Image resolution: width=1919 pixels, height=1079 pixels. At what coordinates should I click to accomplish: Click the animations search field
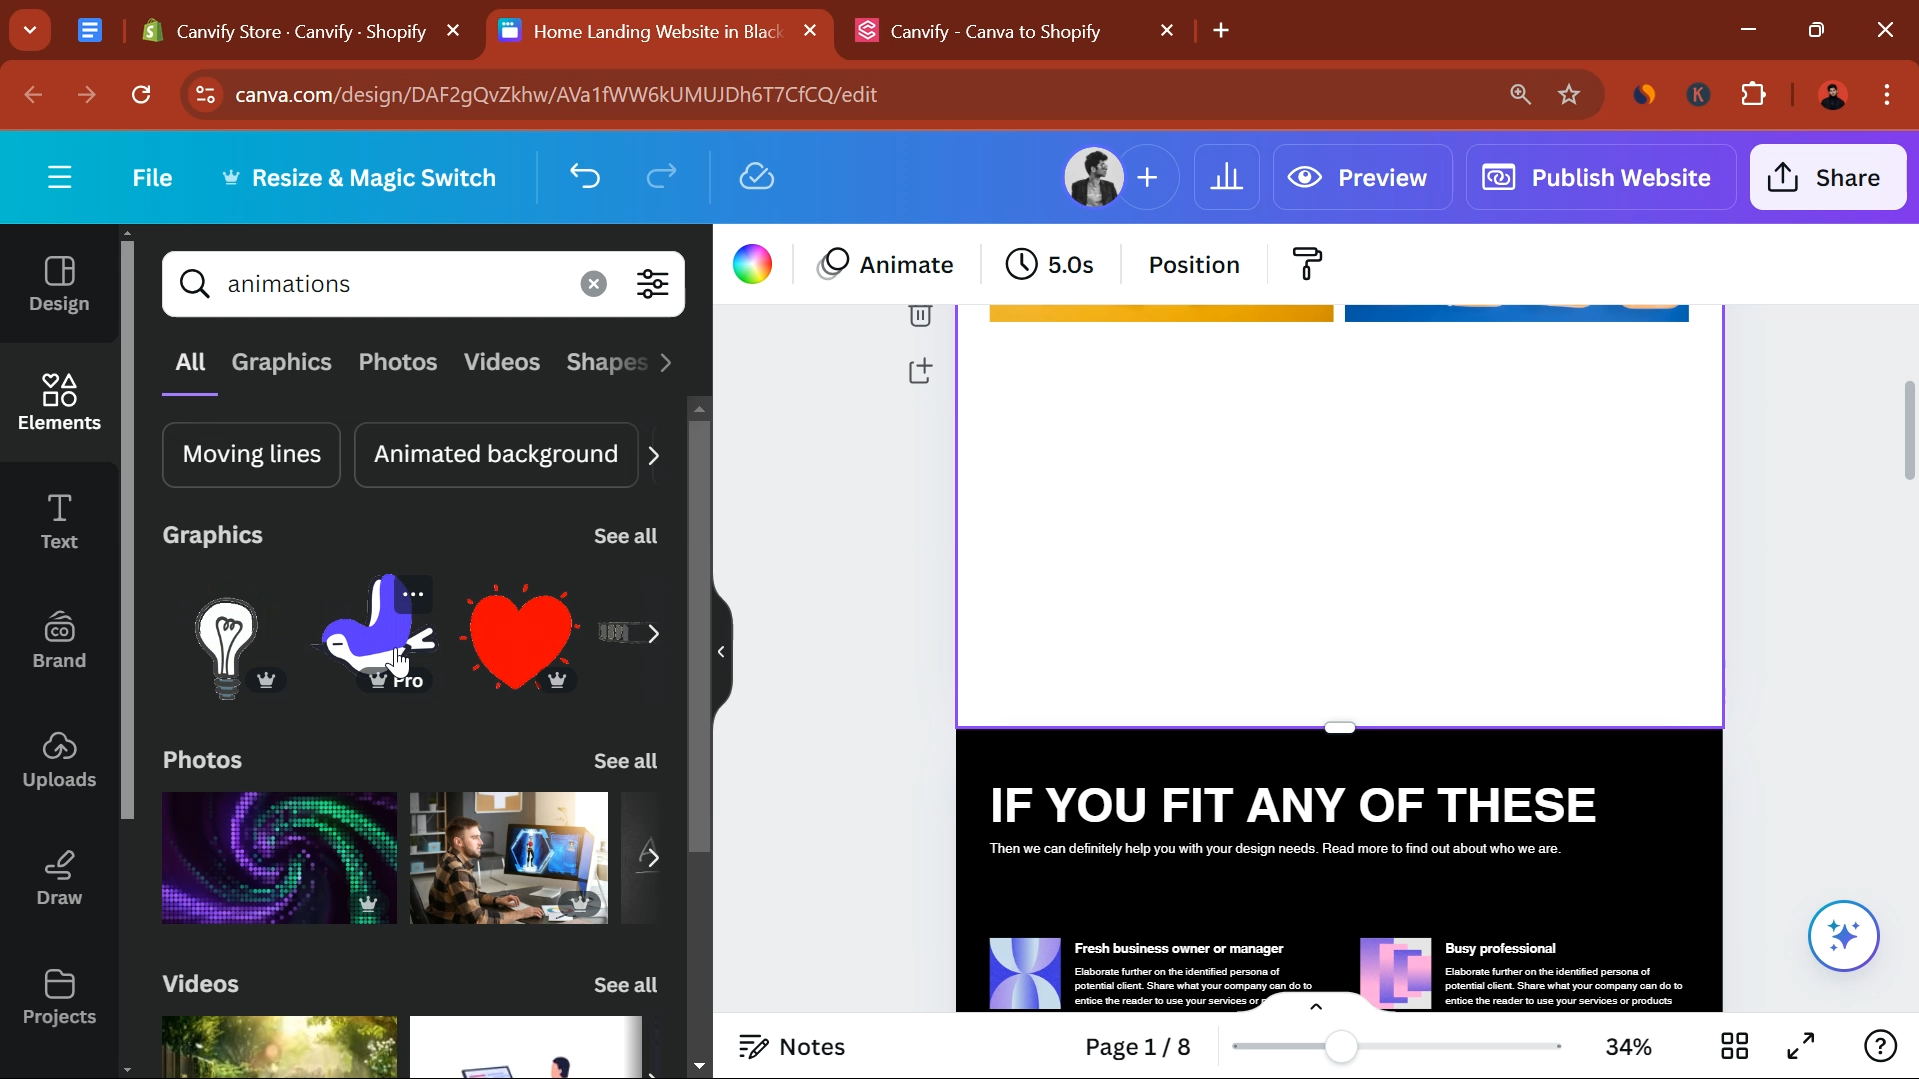coord(398,284)
